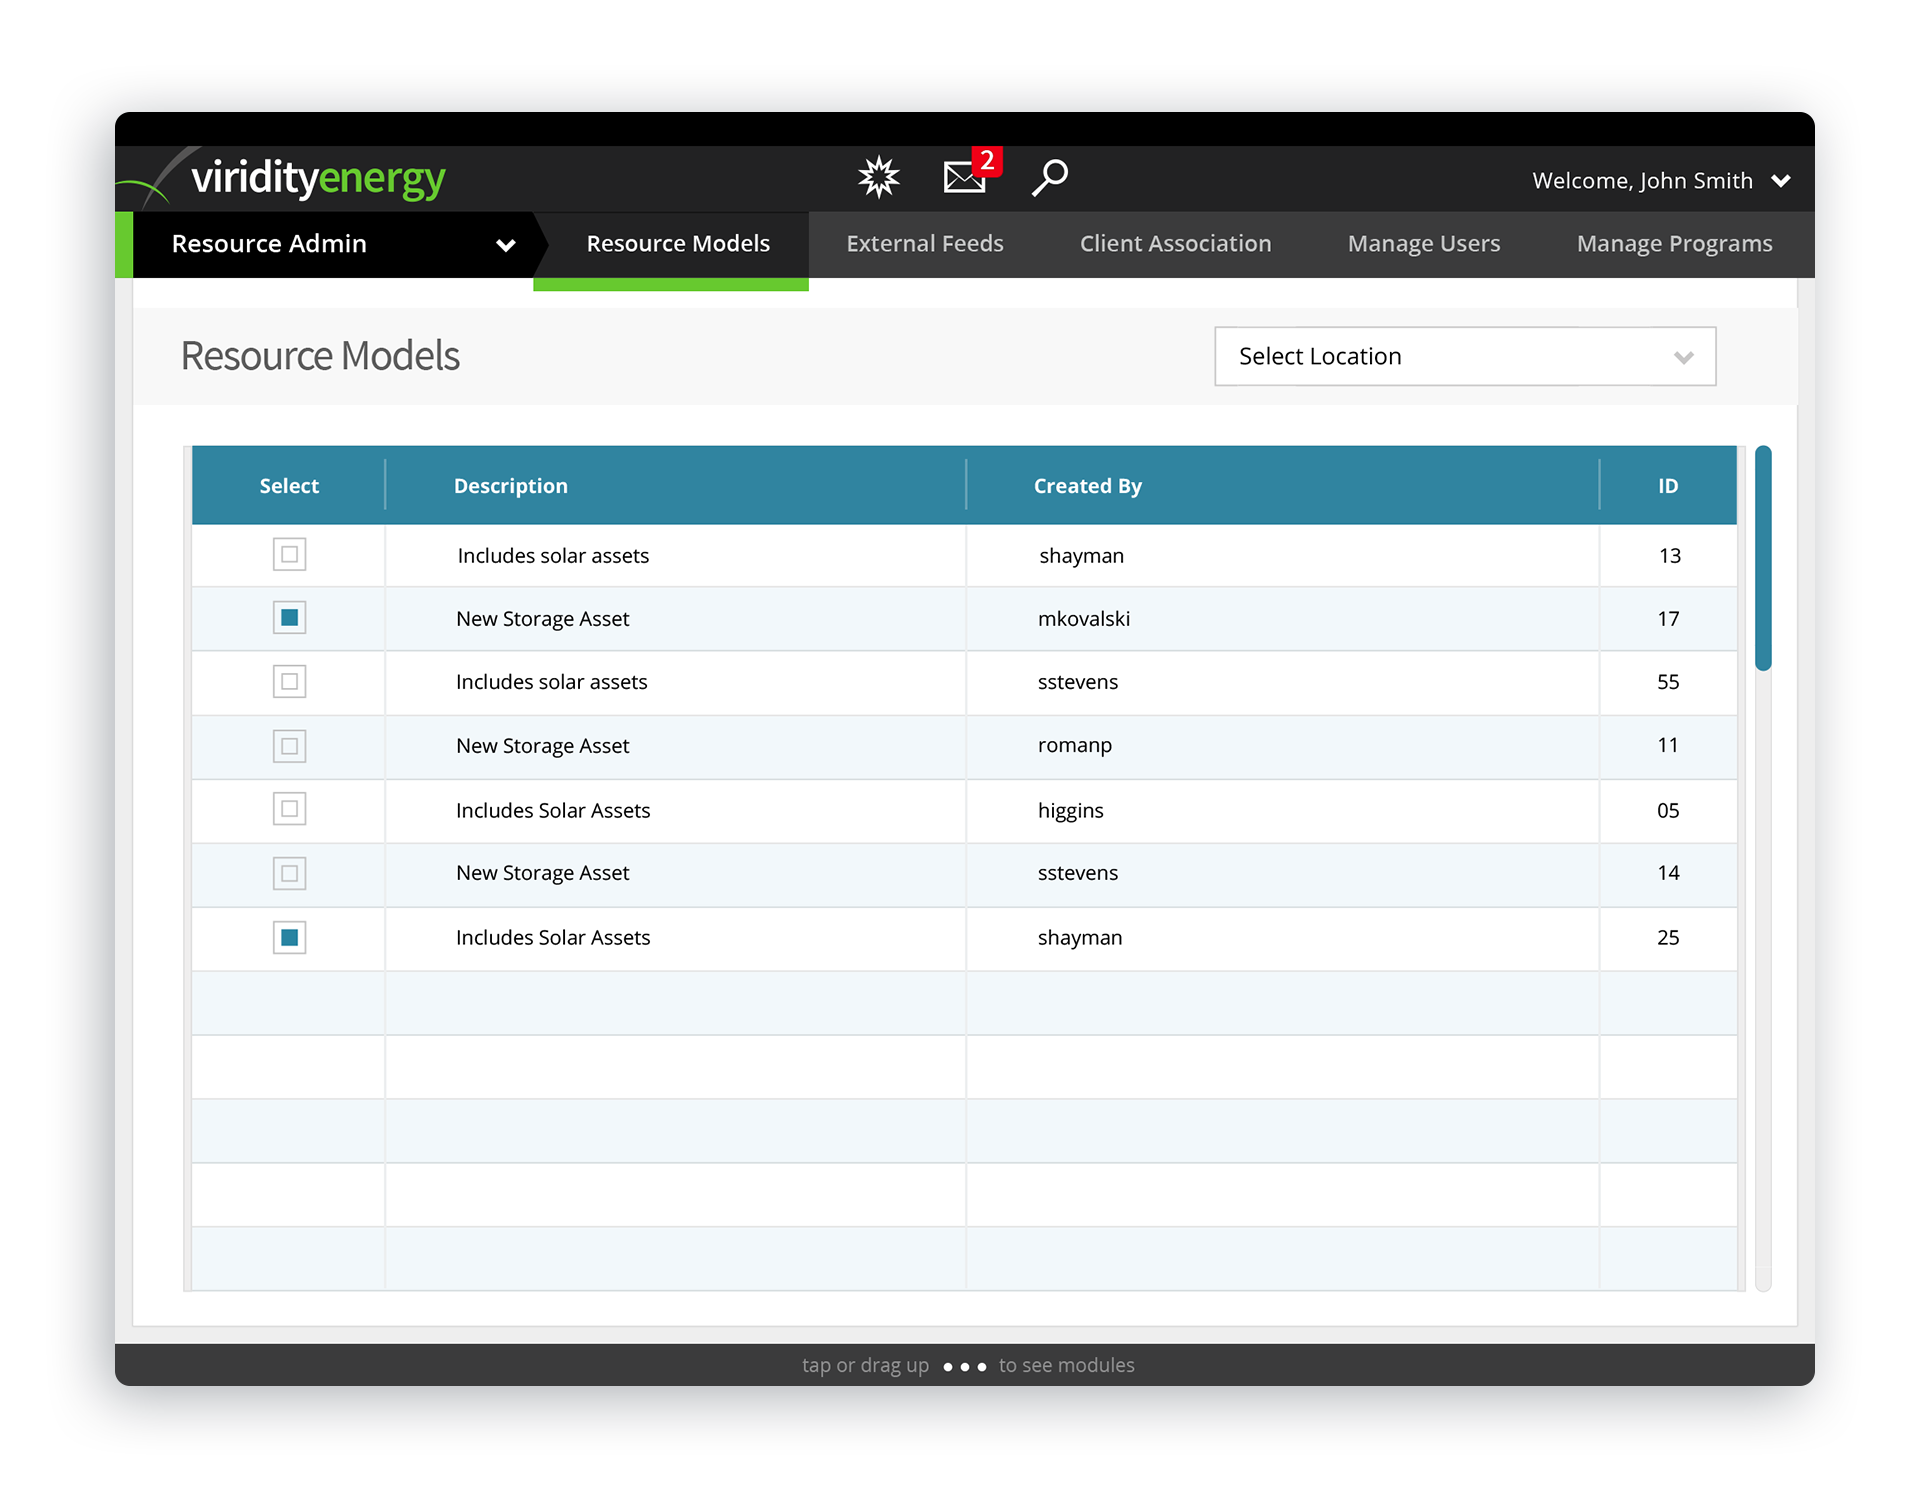The height and width of the screenshot is (1498, 1920).
Task: Open the Welcome, John Smith user menu
Action: (x=1660, y=181)
